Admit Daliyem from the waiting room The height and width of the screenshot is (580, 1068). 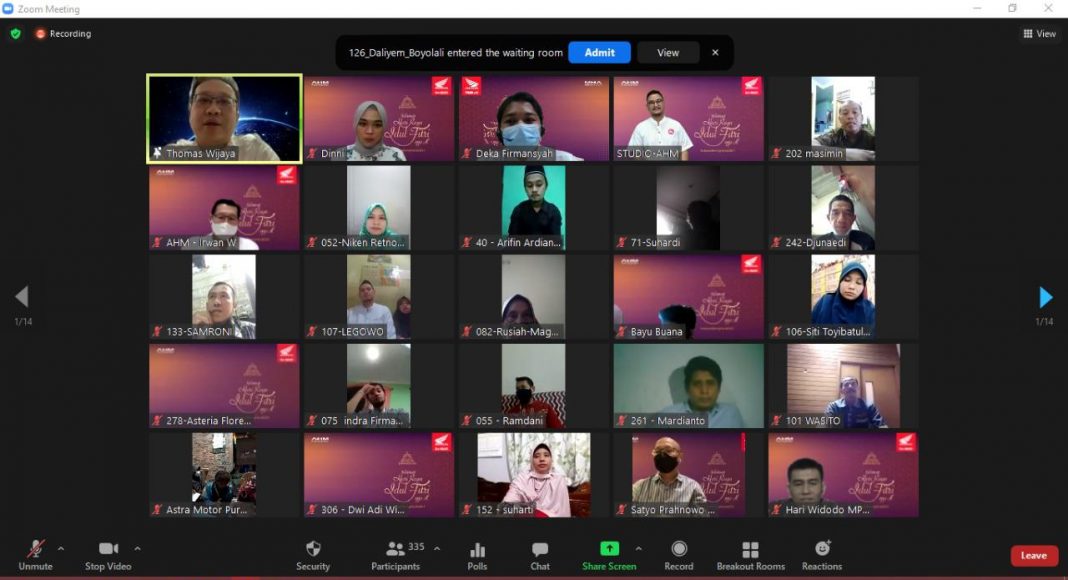[x=599, y=53]
